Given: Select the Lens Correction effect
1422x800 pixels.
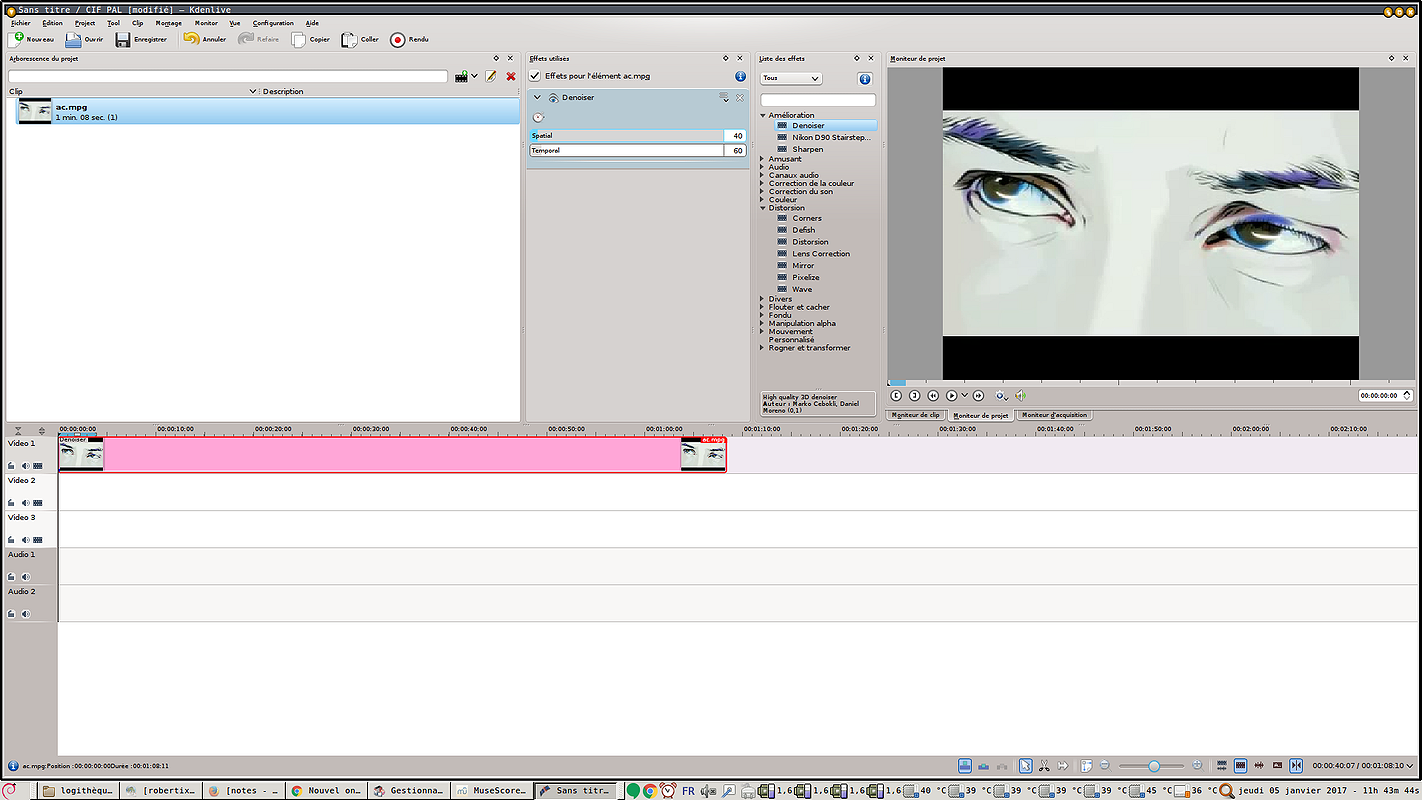Looking at the screenshot, I should 821,254.
